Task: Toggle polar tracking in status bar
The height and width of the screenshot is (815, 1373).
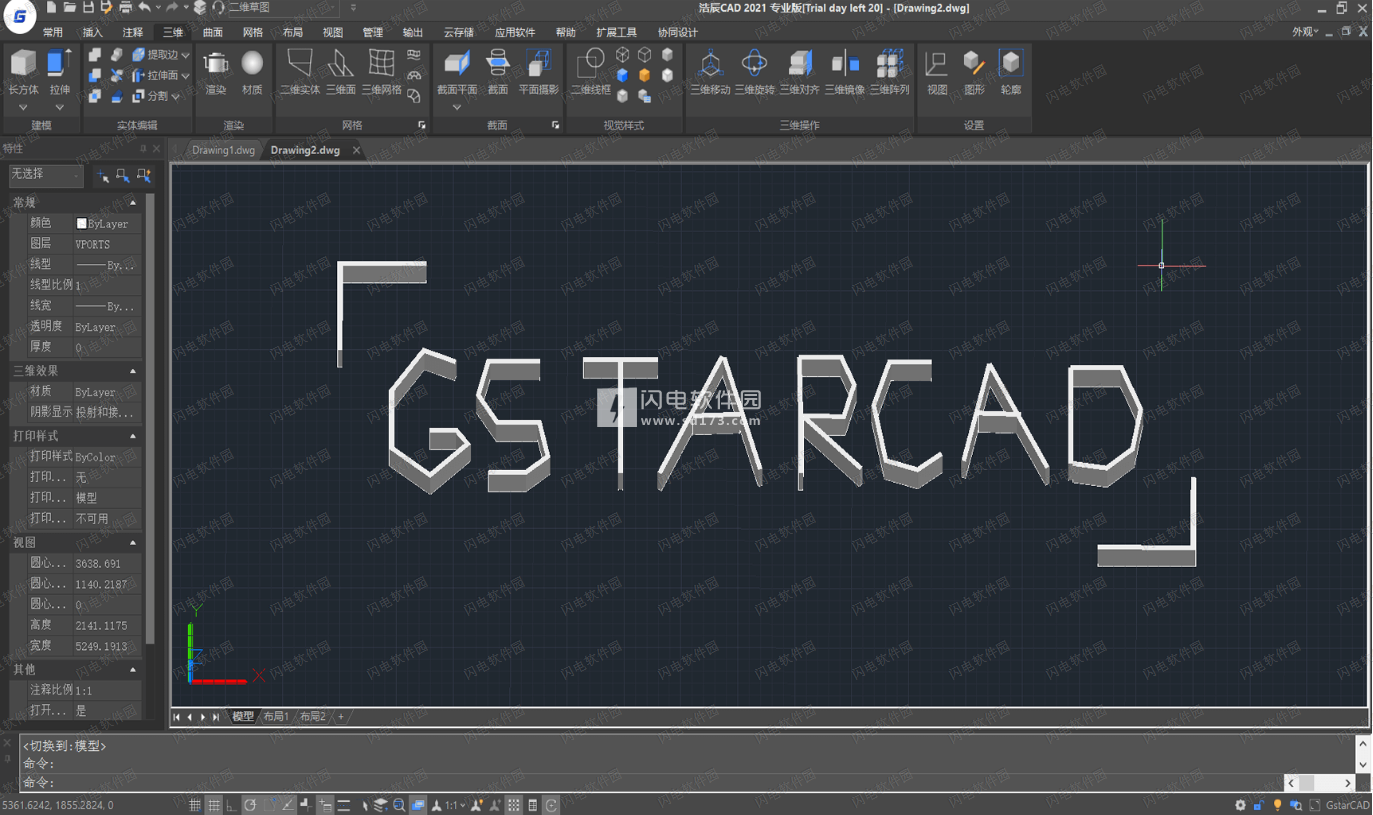Action: (250, 805)
